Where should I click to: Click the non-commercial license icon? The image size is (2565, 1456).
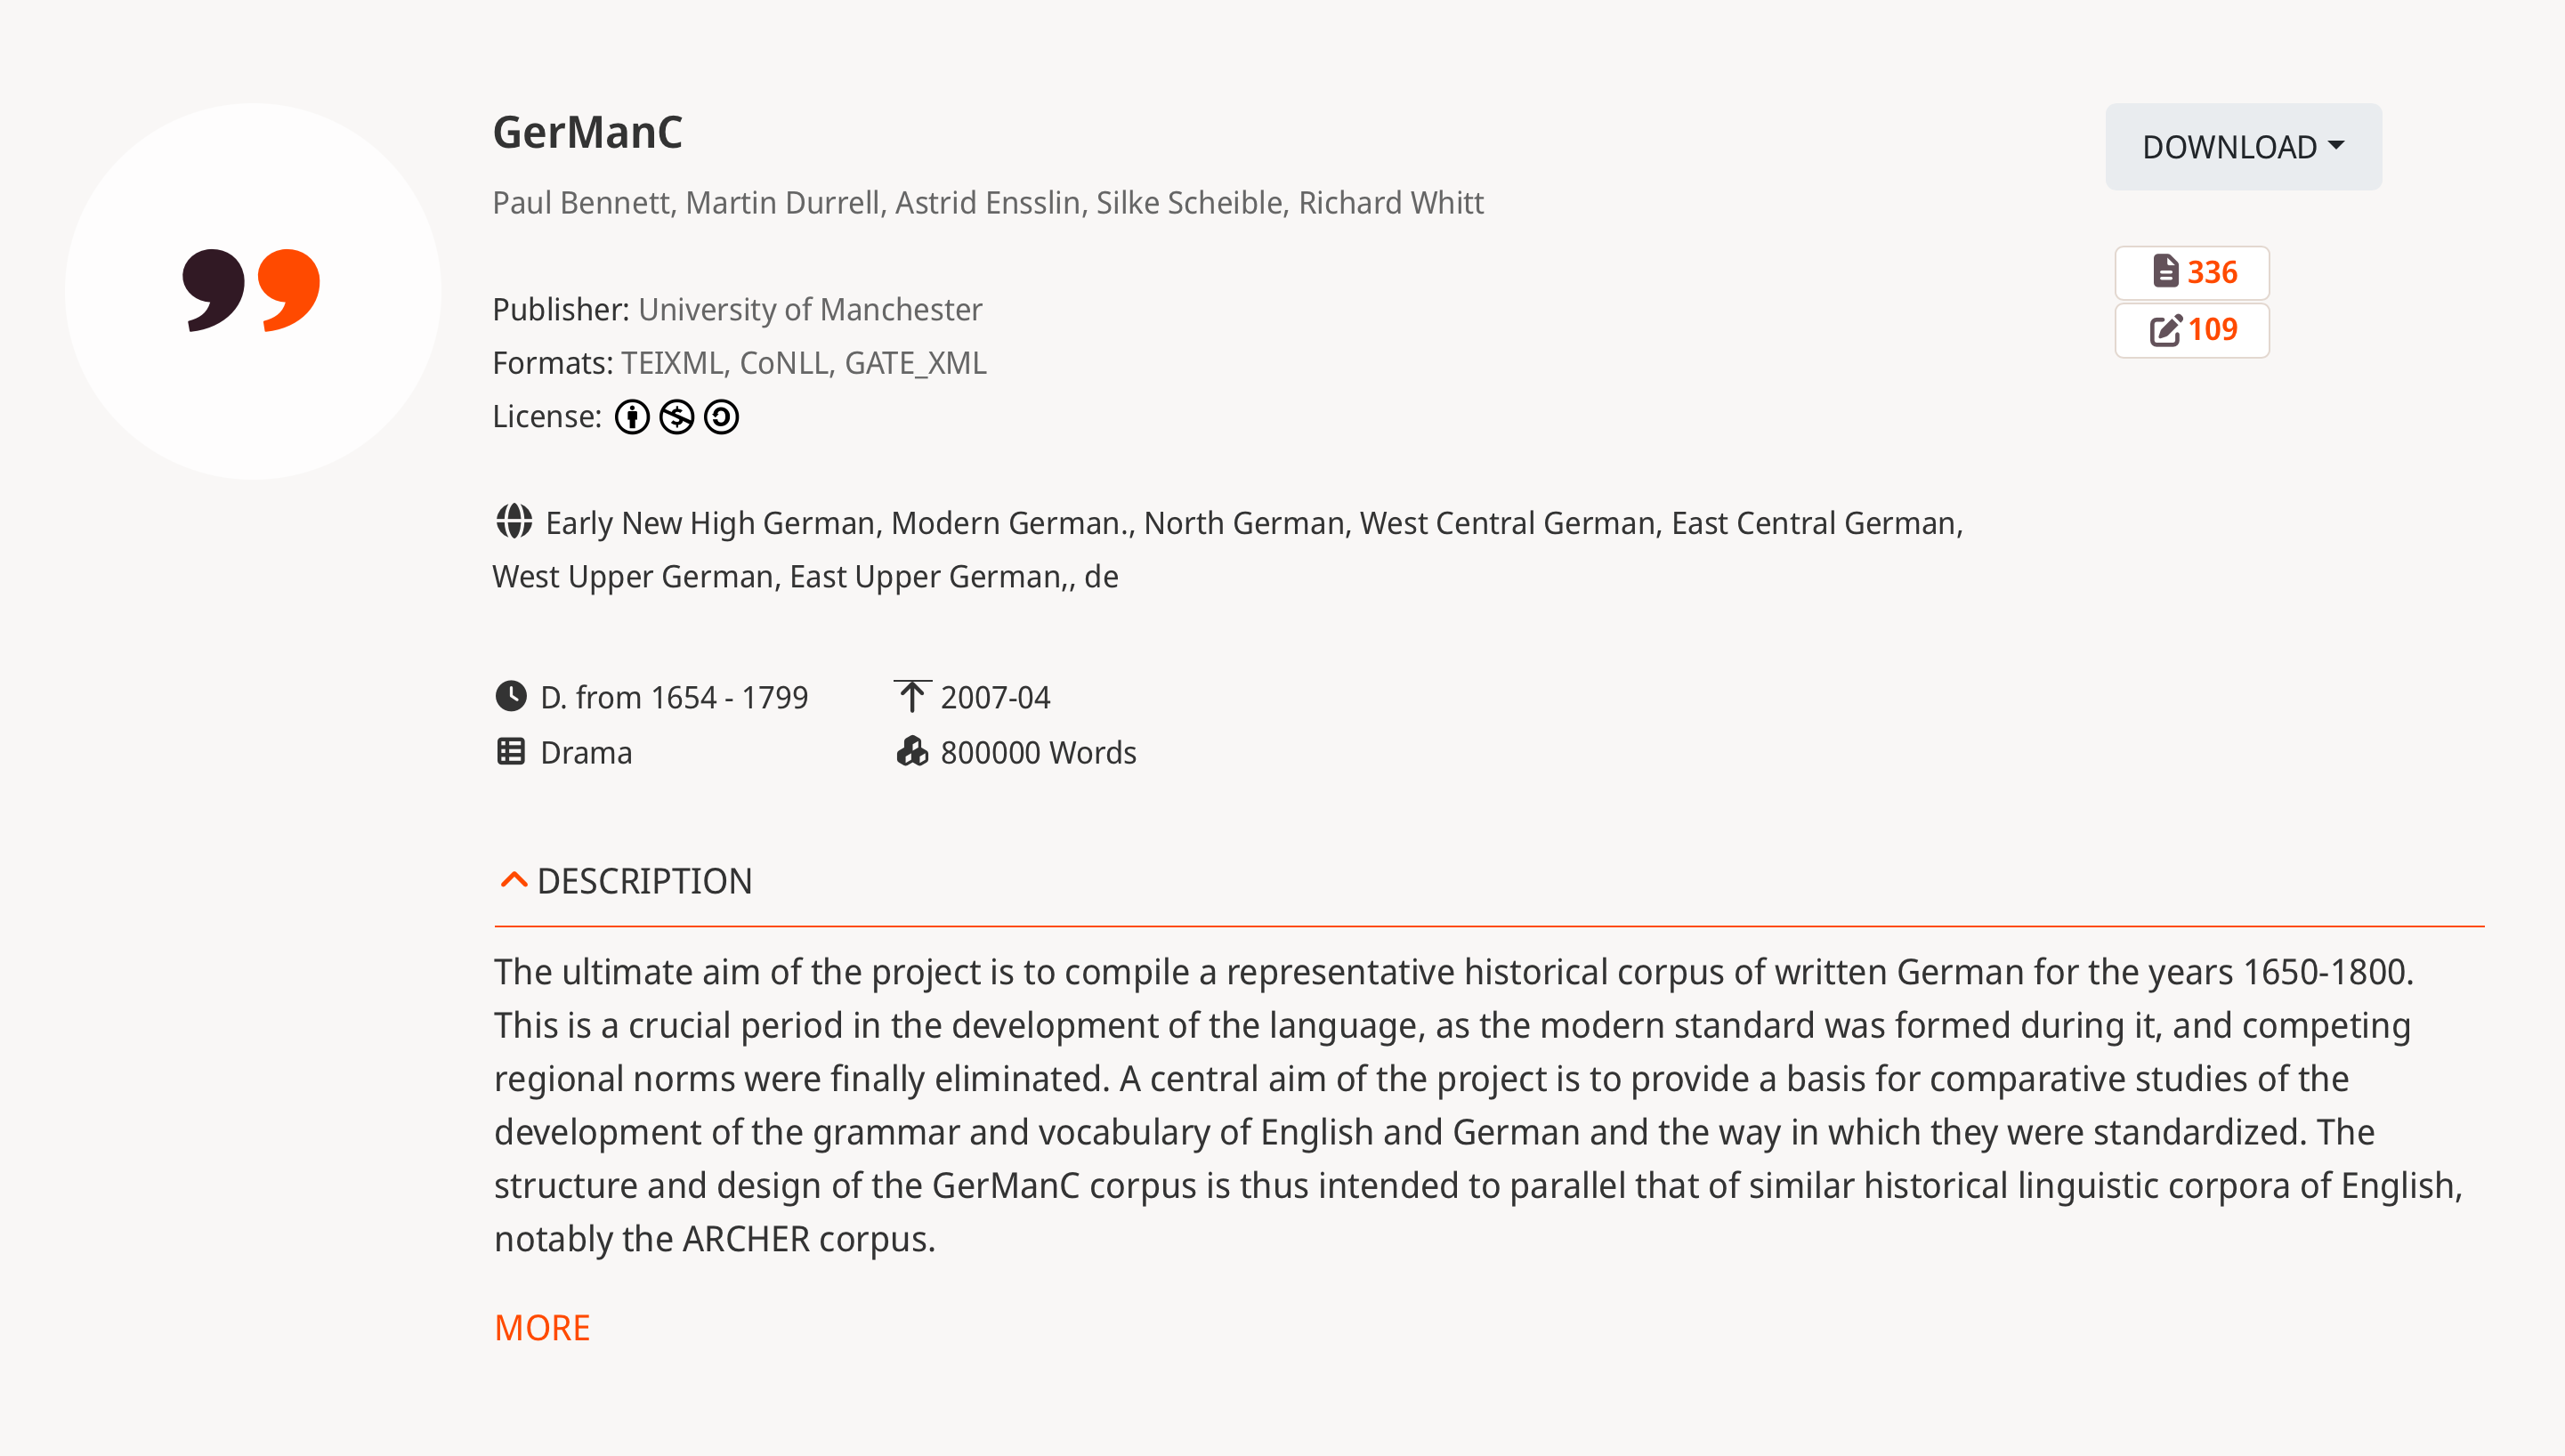click(677, 417)
